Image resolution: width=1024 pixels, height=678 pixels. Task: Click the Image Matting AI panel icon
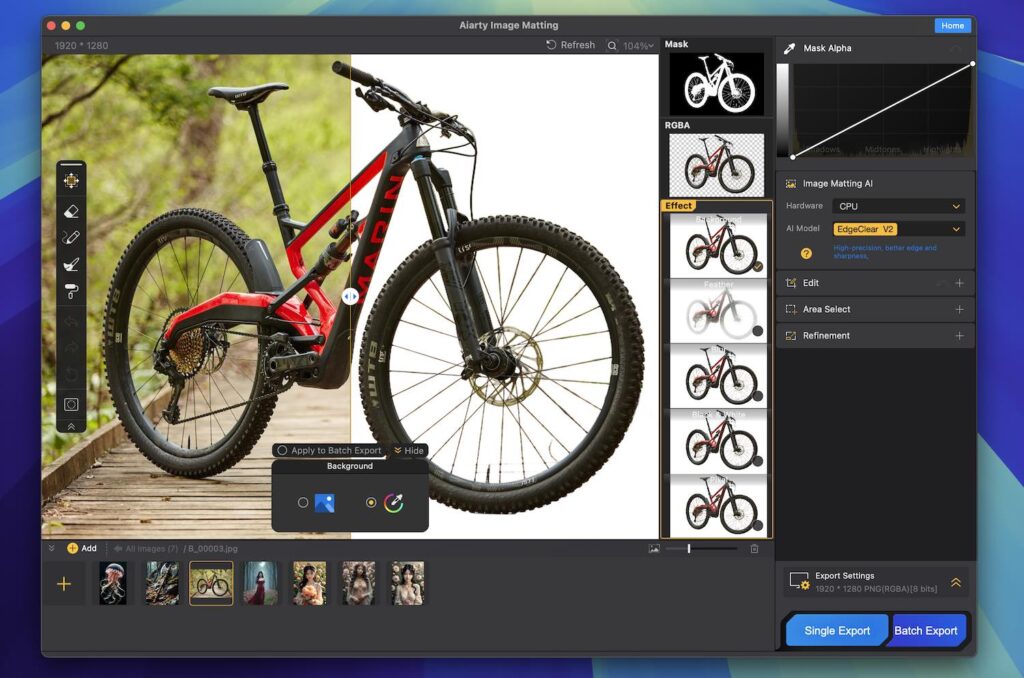791,184
